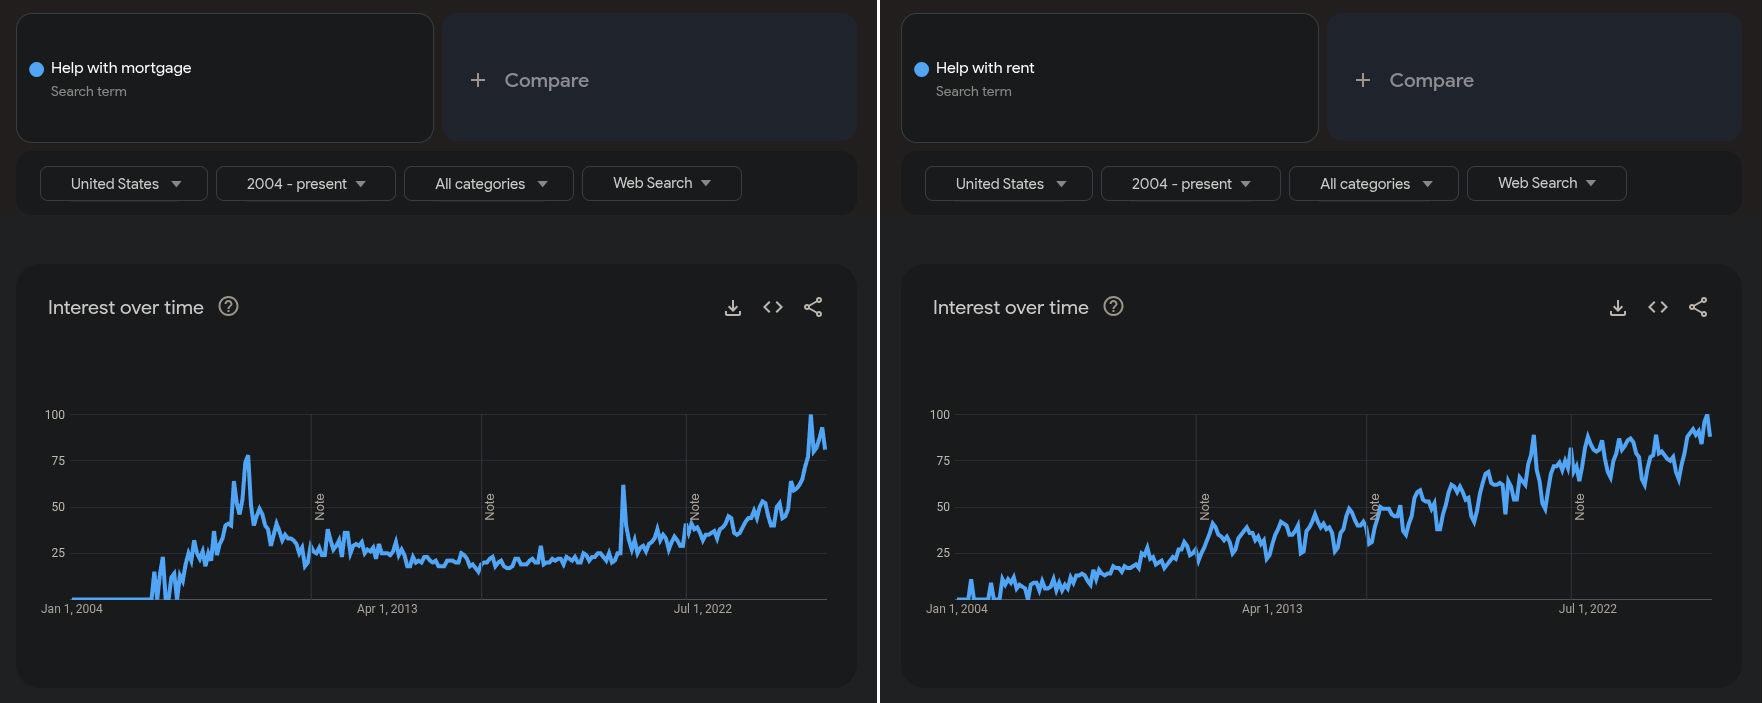Screen dimensions: 1764x703
Task: Click plus icon beside rent Compare
Action: (x=1363, y=80)
